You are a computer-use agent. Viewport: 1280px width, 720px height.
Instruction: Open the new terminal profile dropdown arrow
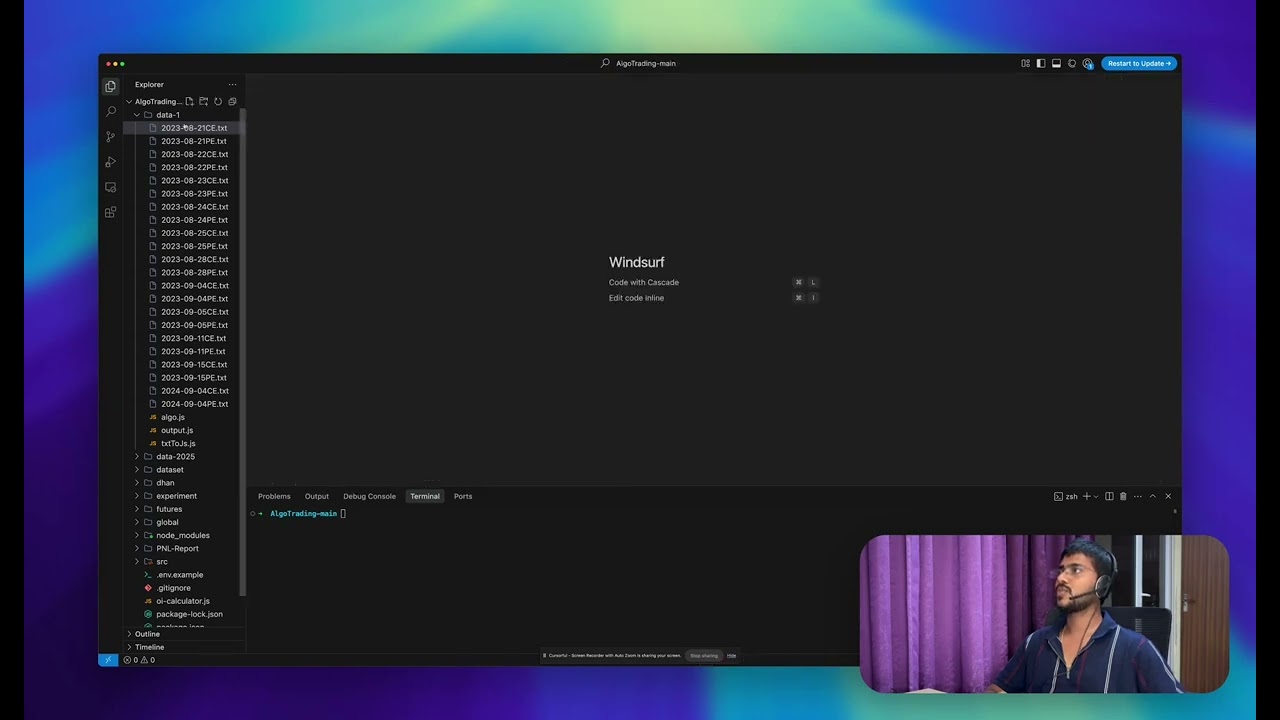click(1096, 496)
